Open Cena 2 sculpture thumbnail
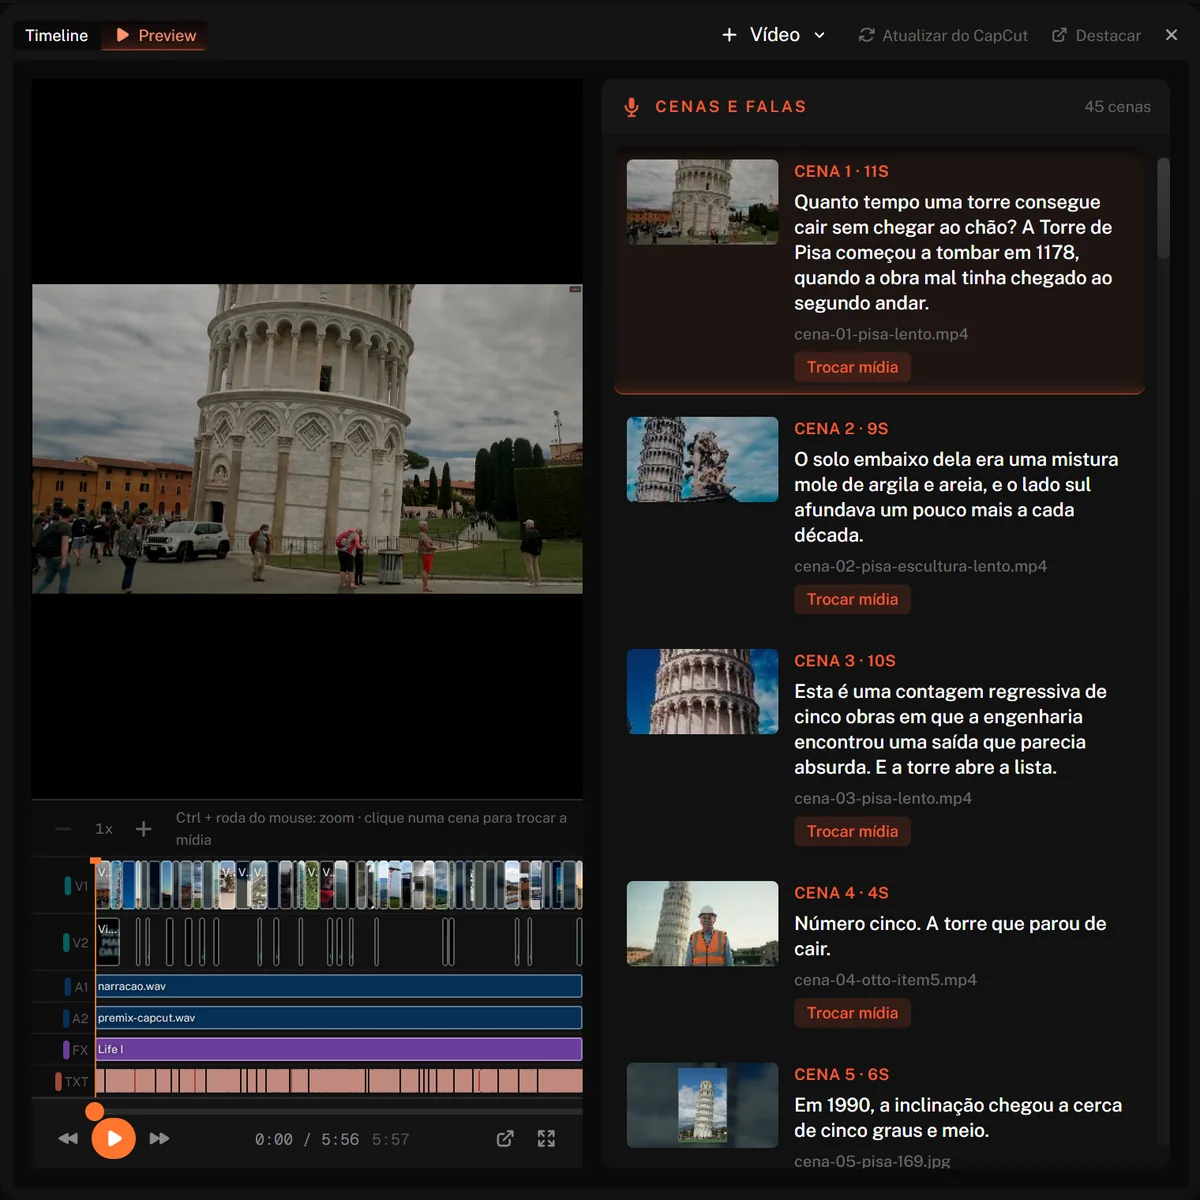The image size is (1200, 1200). pyautogui.click(x=702, y=459)
